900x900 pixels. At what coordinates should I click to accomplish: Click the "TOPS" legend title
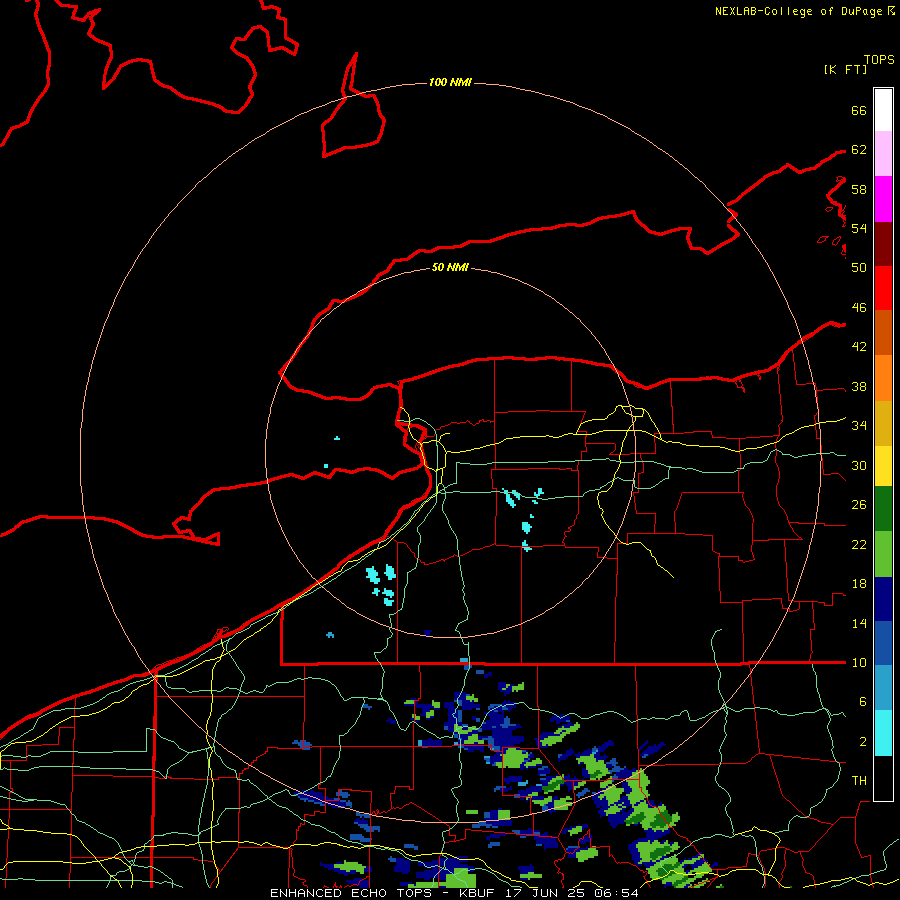coord(879,60)
